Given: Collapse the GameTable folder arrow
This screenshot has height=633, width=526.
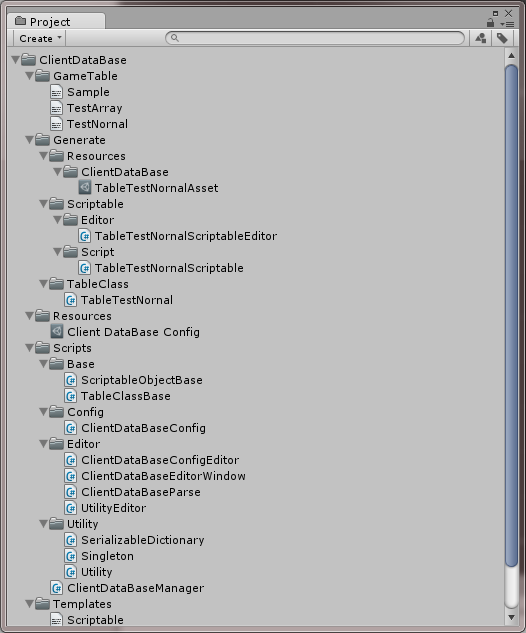Looking at the screenshot, I should (x=30, y=76).
